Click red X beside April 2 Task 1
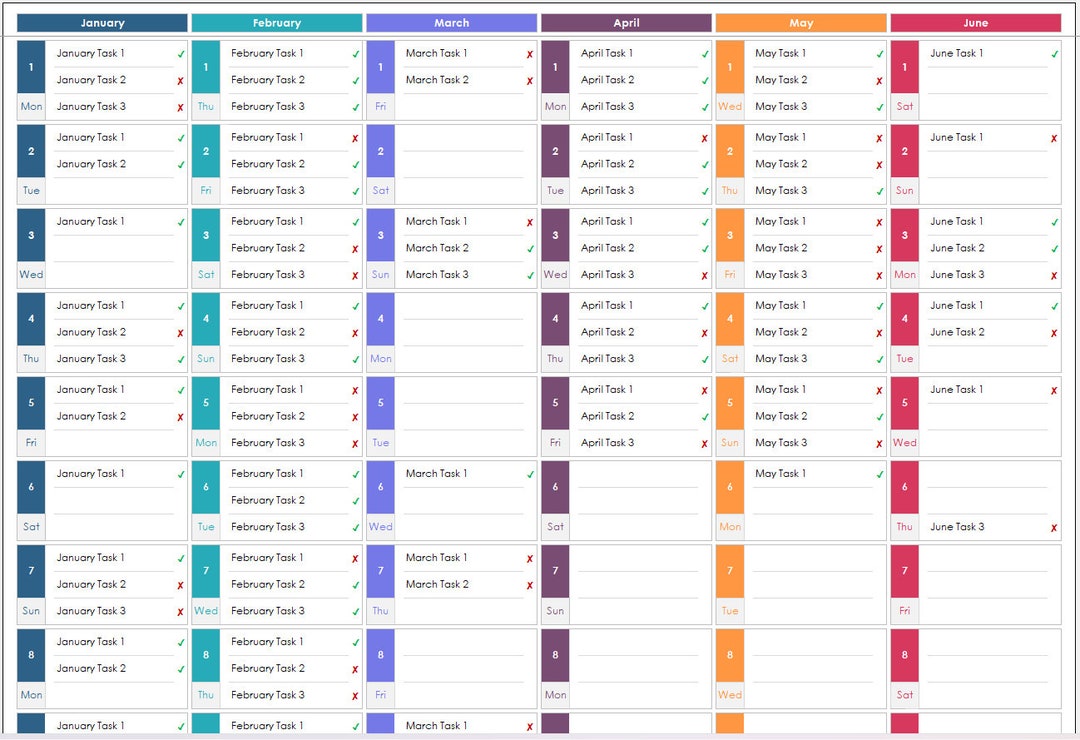 pos(705,138)
